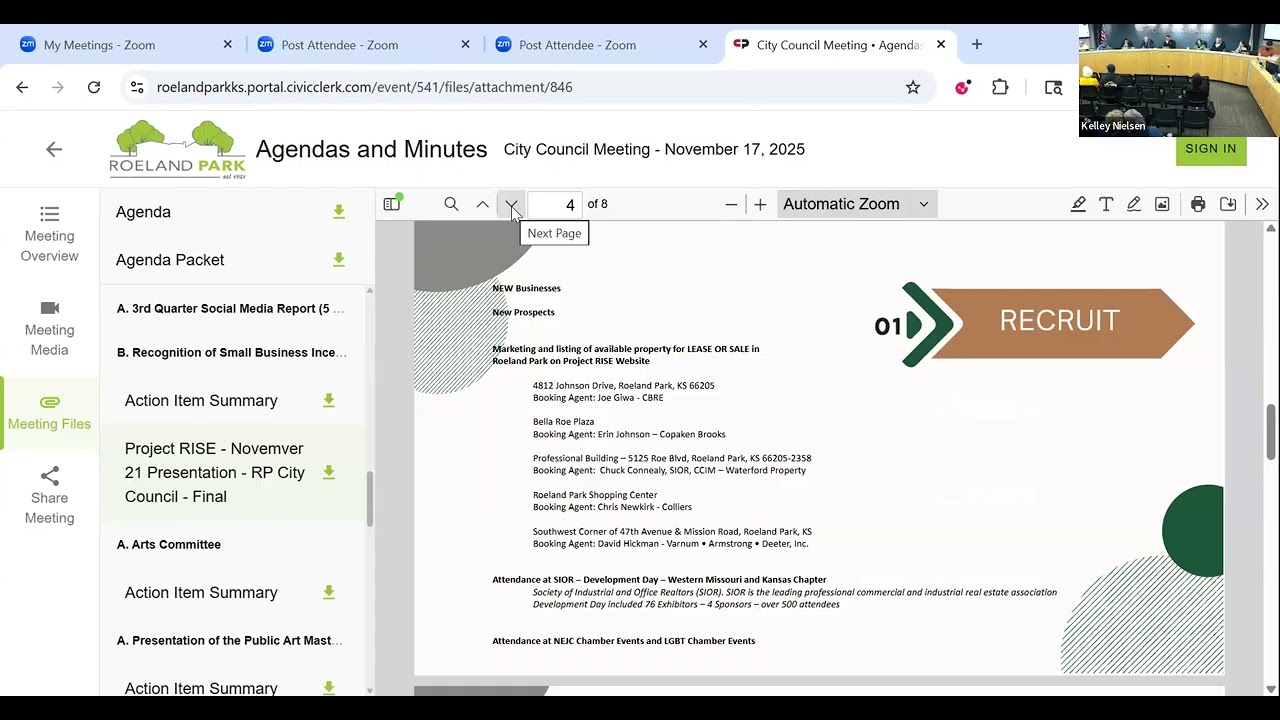Click the Kelley Nielsen video thumbnail
Viewport: 1280px width, 720px height.
click(1179, 80)
